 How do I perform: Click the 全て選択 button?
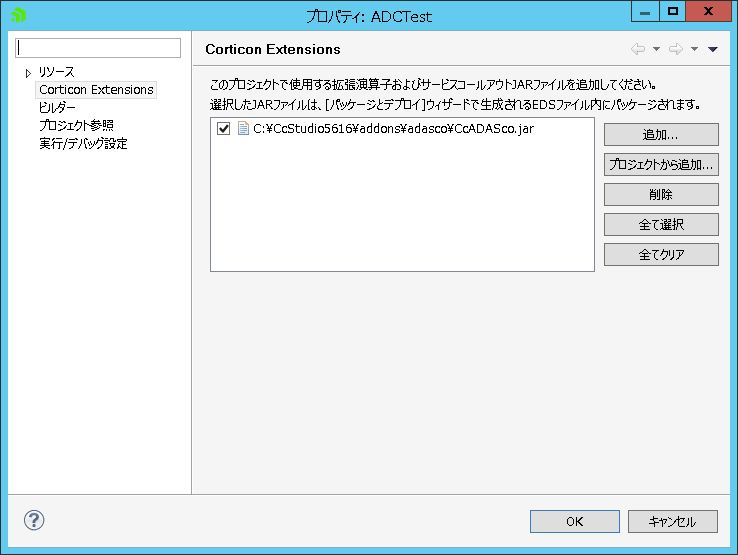tap(661, 225)
